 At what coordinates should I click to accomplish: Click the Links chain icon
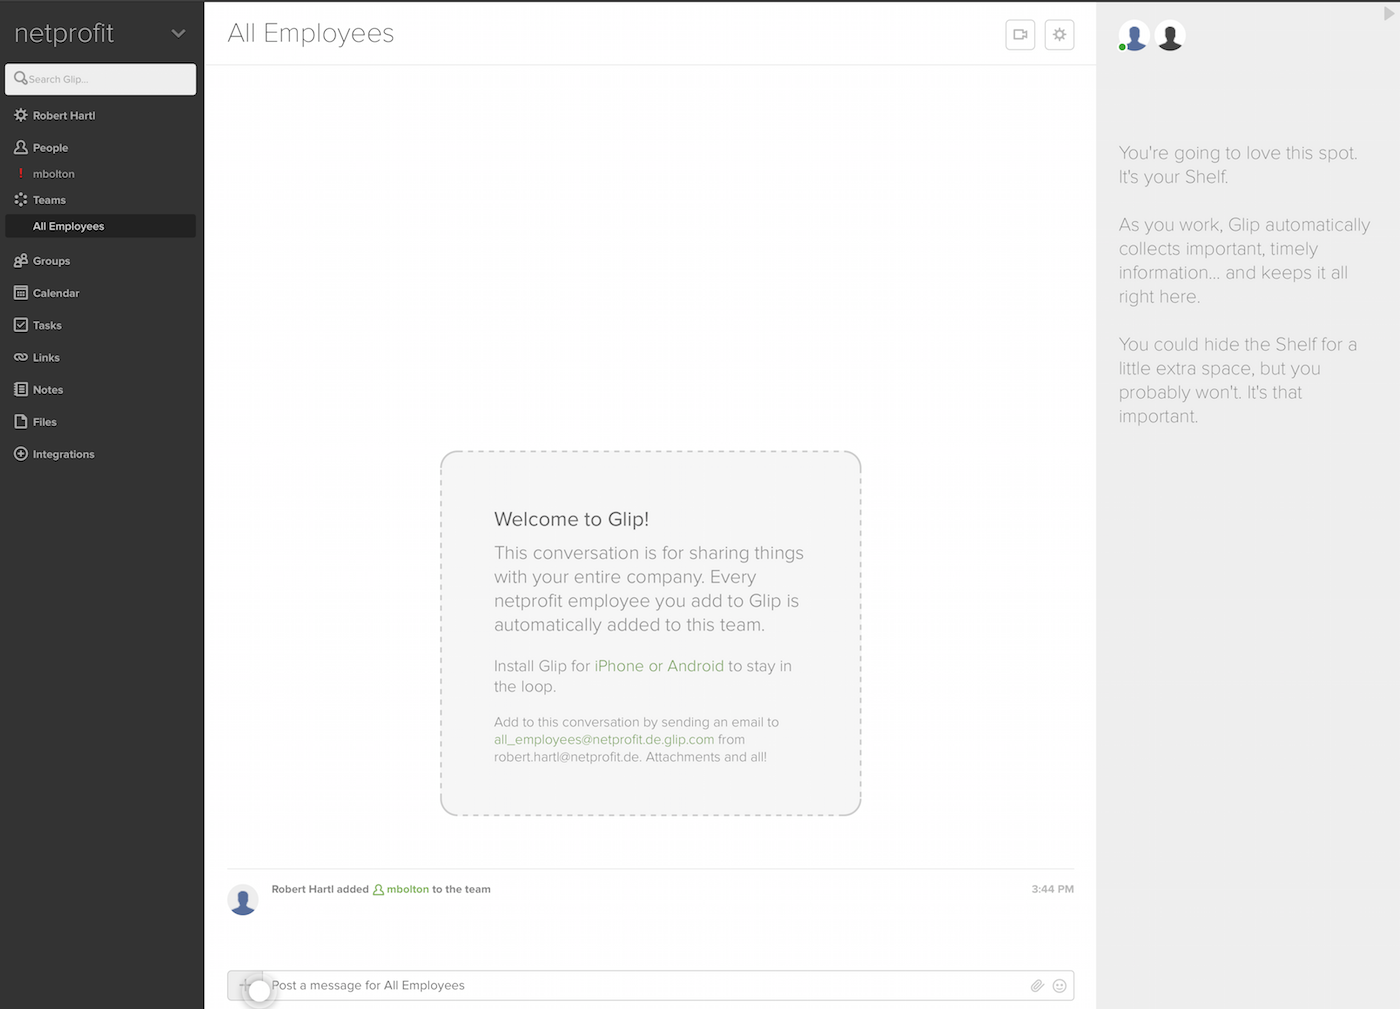20,357
